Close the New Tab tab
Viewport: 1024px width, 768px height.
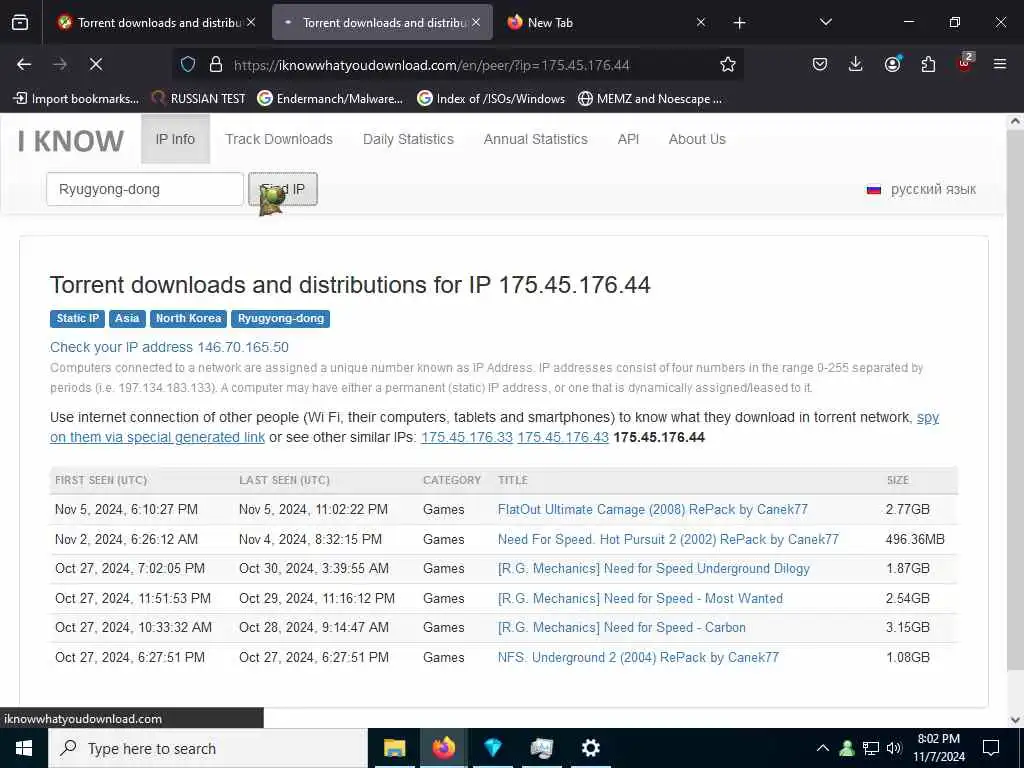[x=701, y=22]
